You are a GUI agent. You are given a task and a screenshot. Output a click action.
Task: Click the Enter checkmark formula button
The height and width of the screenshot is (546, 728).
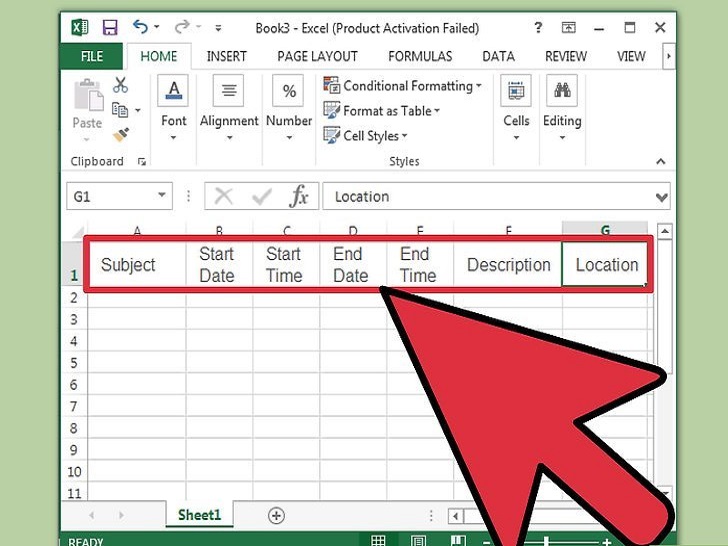pyautogui.click(x=261, y=197)
